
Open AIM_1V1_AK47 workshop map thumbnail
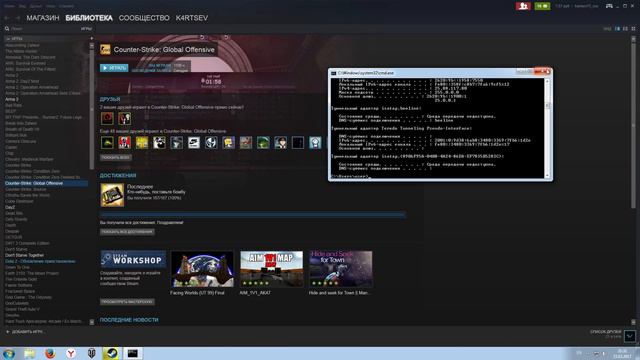(x=271, y=269)
